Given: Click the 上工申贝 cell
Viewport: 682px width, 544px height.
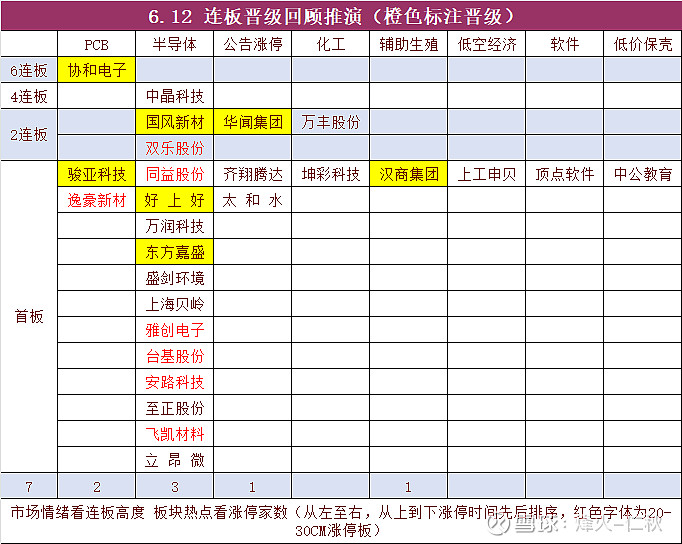Looking at the screenshot, I should coord(487,174).
